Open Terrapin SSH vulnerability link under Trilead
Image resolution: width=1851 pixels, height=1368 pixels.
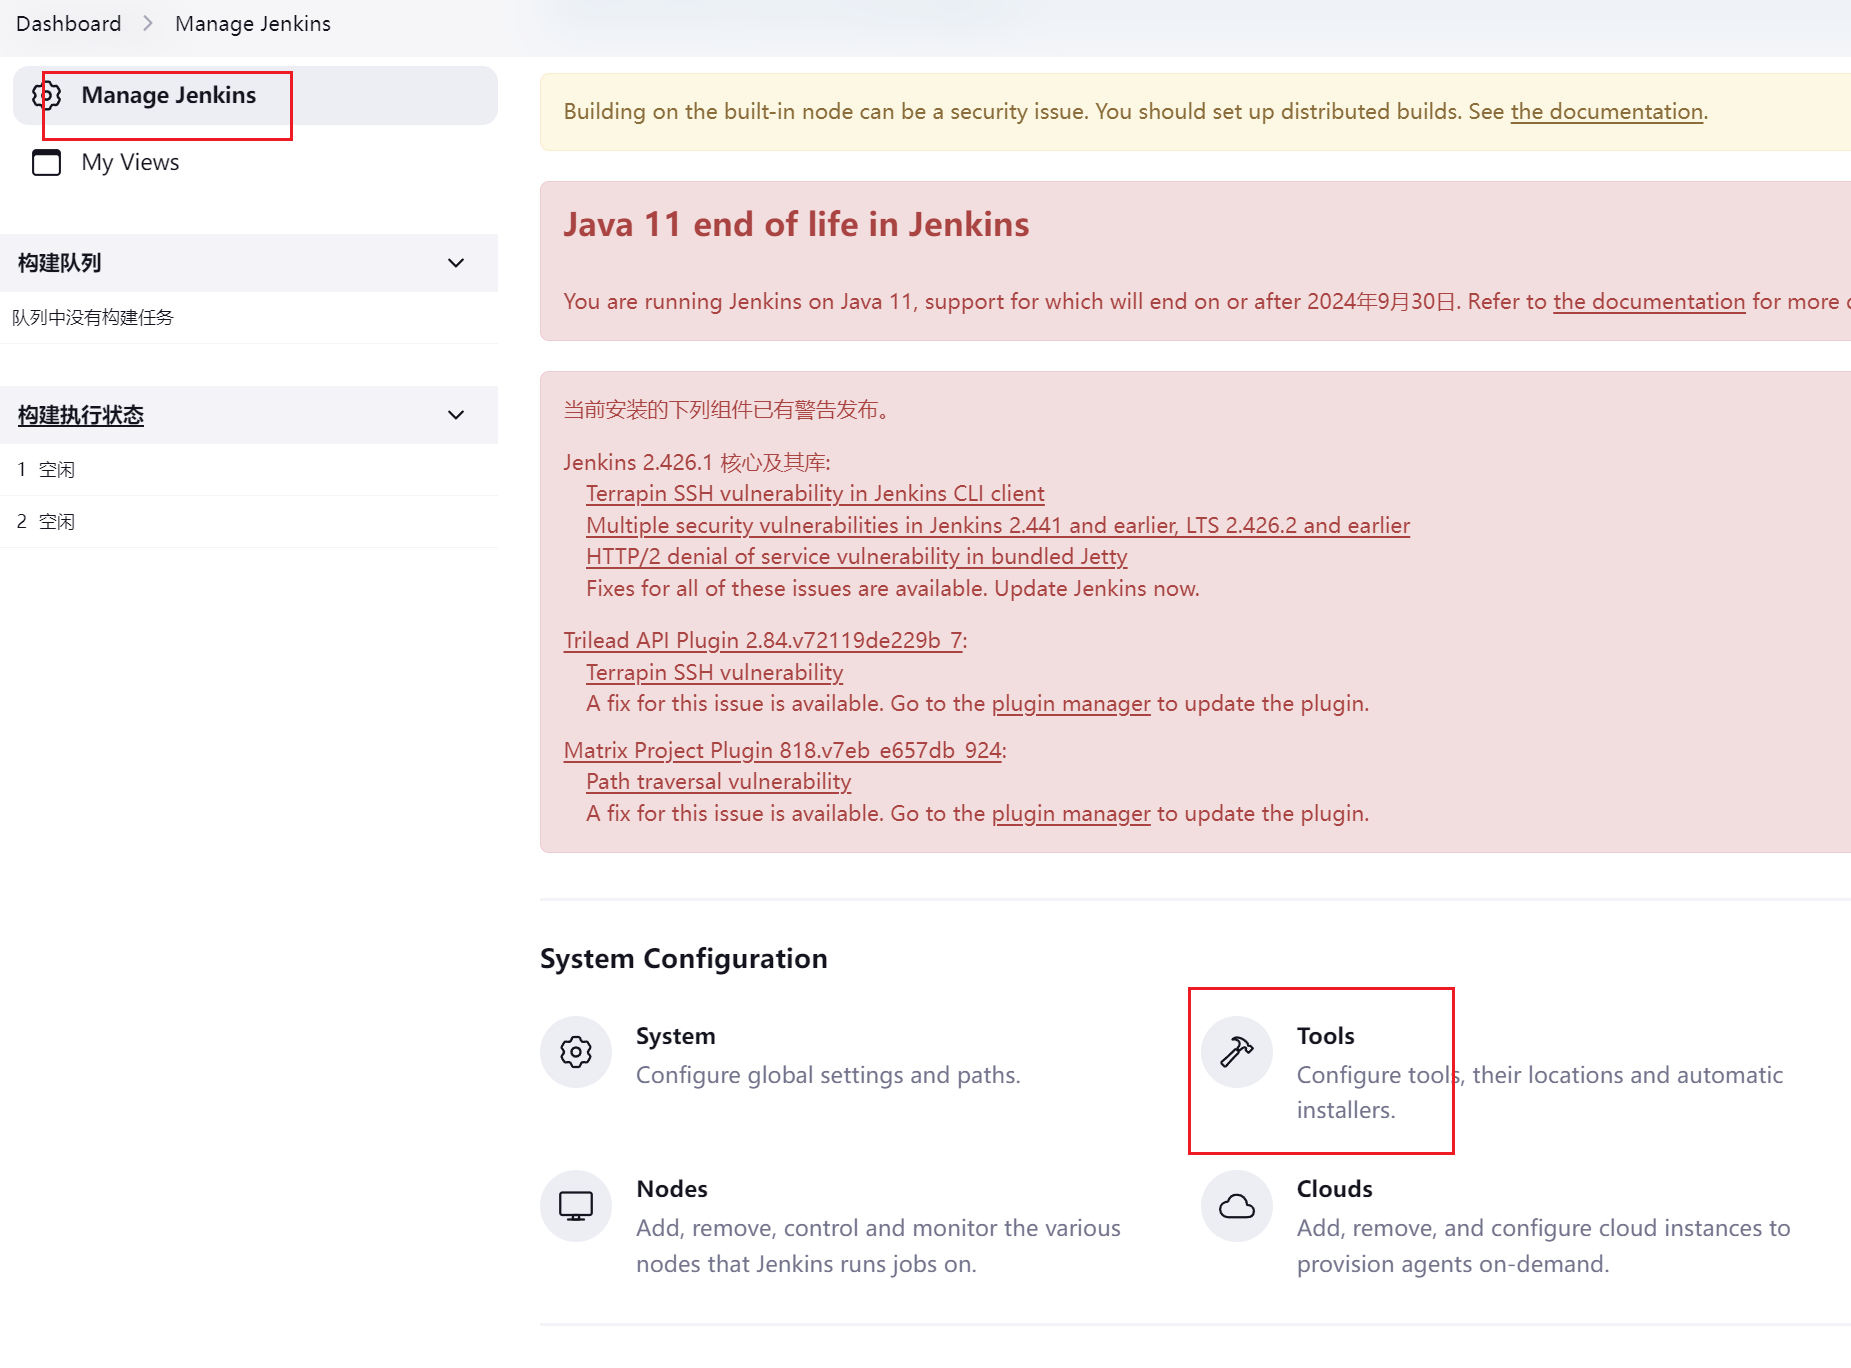(x=715, y=672)
